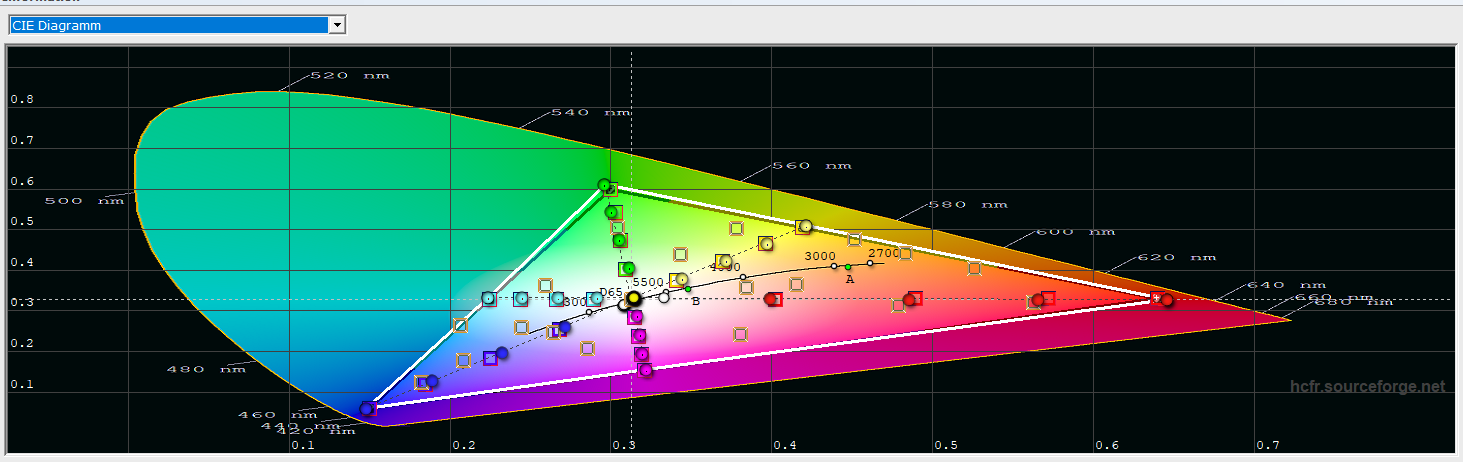This screenshot has height=462, width=1463.
Task: Click the y-axis '0.6' value
Action: click(x=21, y=181)
